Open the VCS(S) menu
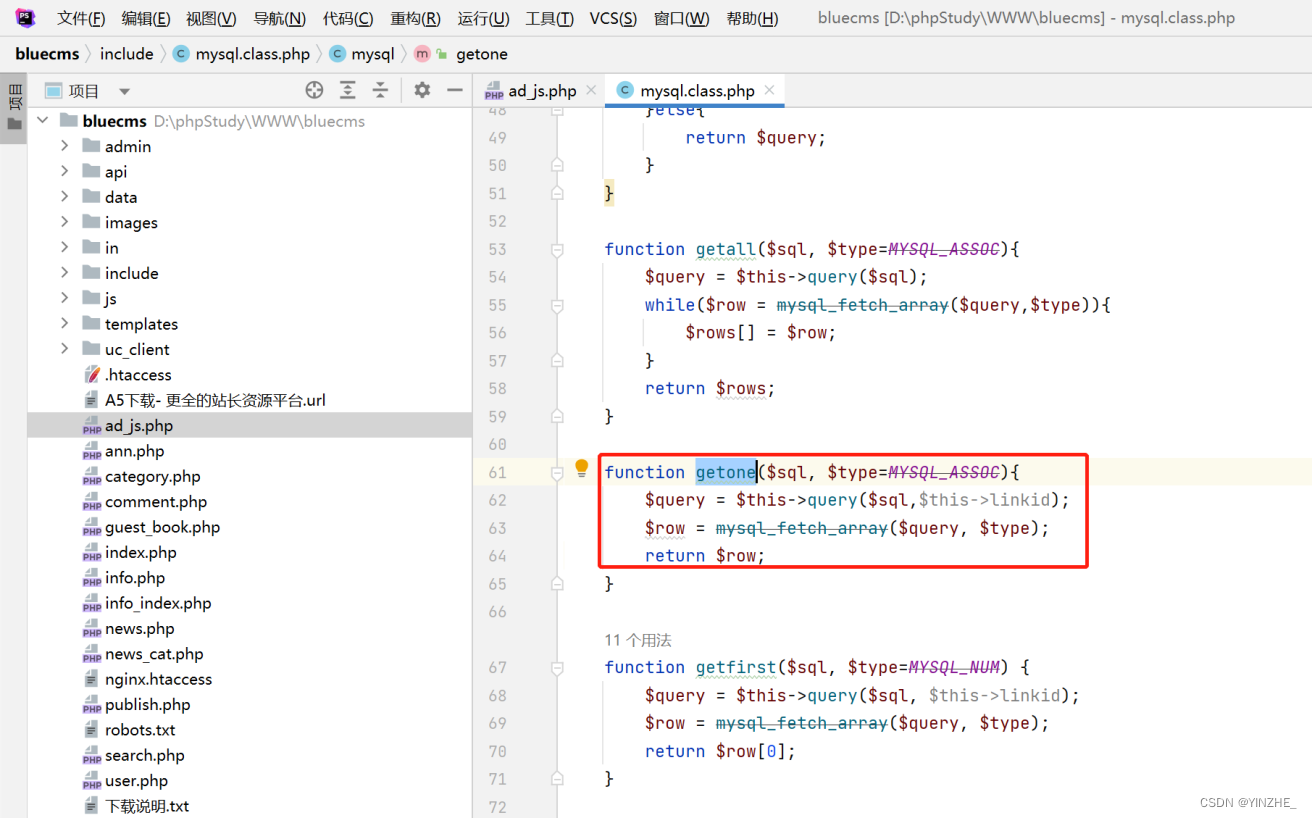This screenshot has height=818, width=1312. pyautogui.click(x=613, y=18)
